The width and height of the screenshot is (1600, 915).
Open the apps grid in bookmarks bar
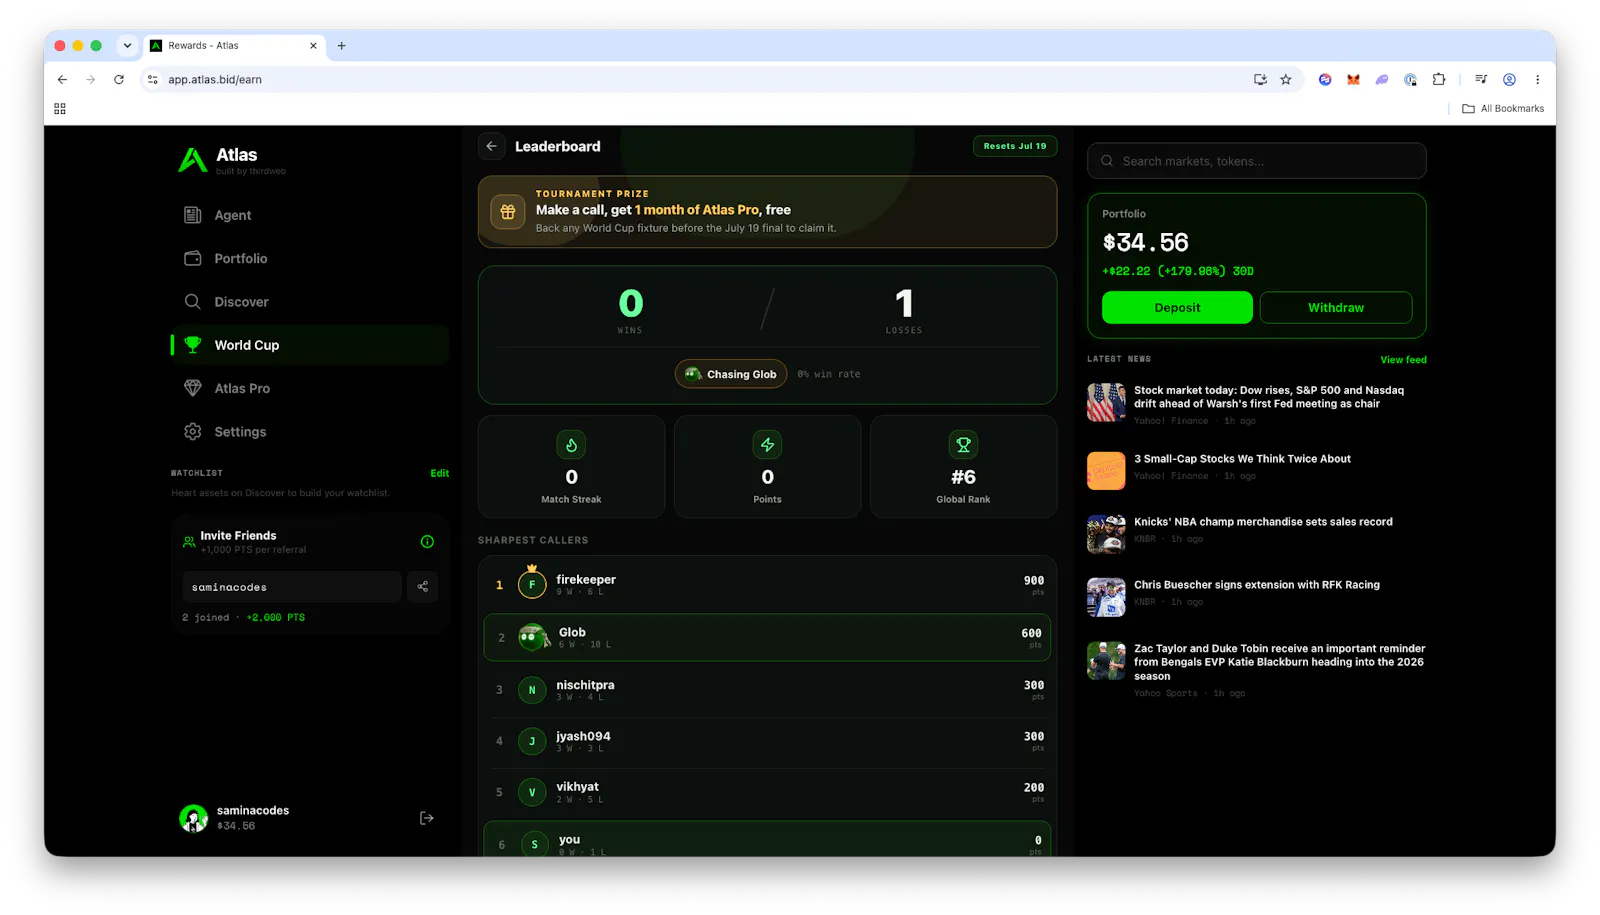60,108
